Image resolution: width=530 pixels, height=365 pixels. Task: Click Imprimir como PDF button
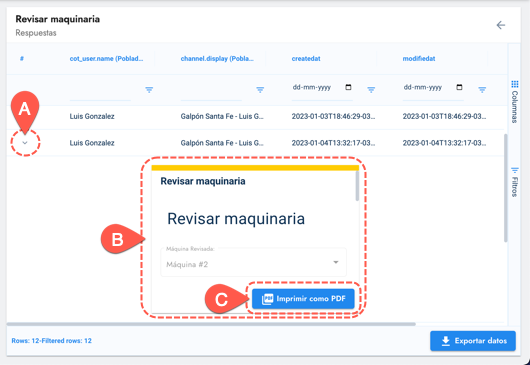[x=303, y=299]
